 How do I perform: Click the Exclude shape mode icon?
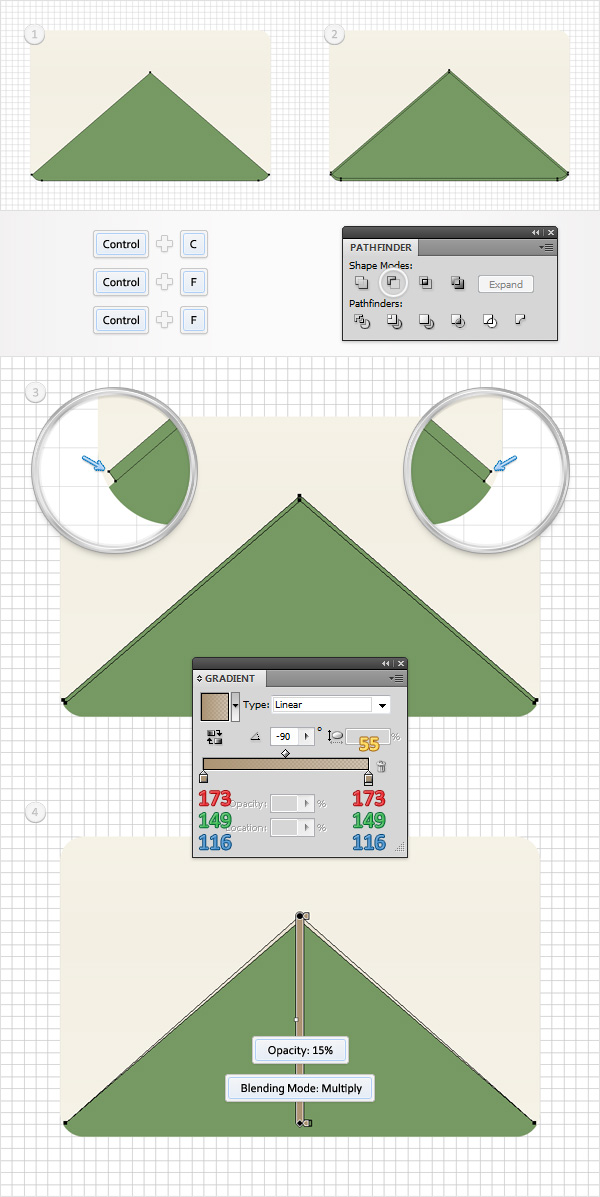[457, 283]
